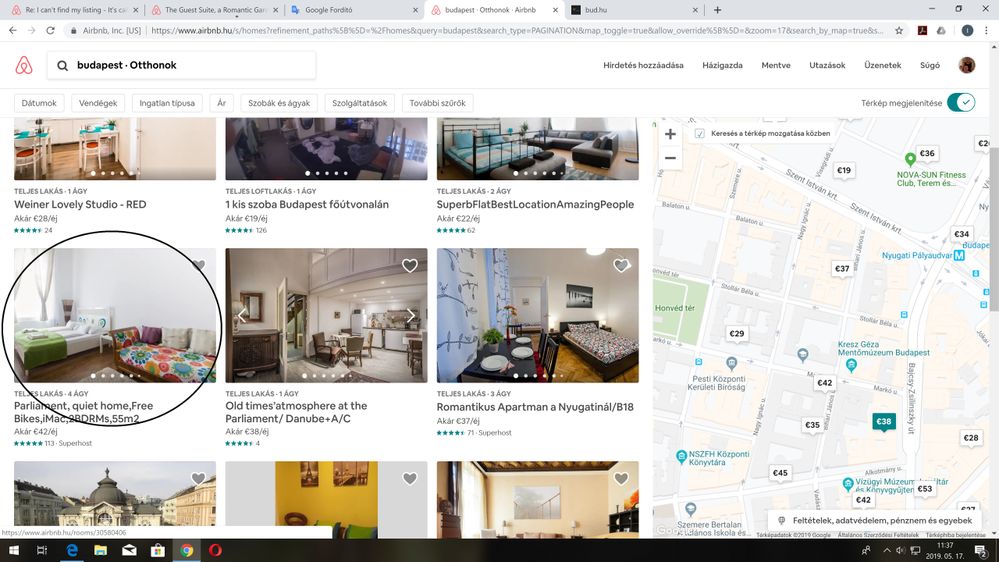Screen dimensions: 999x562
Task: Zoom out on the map
Action: (x=670, y=158)
